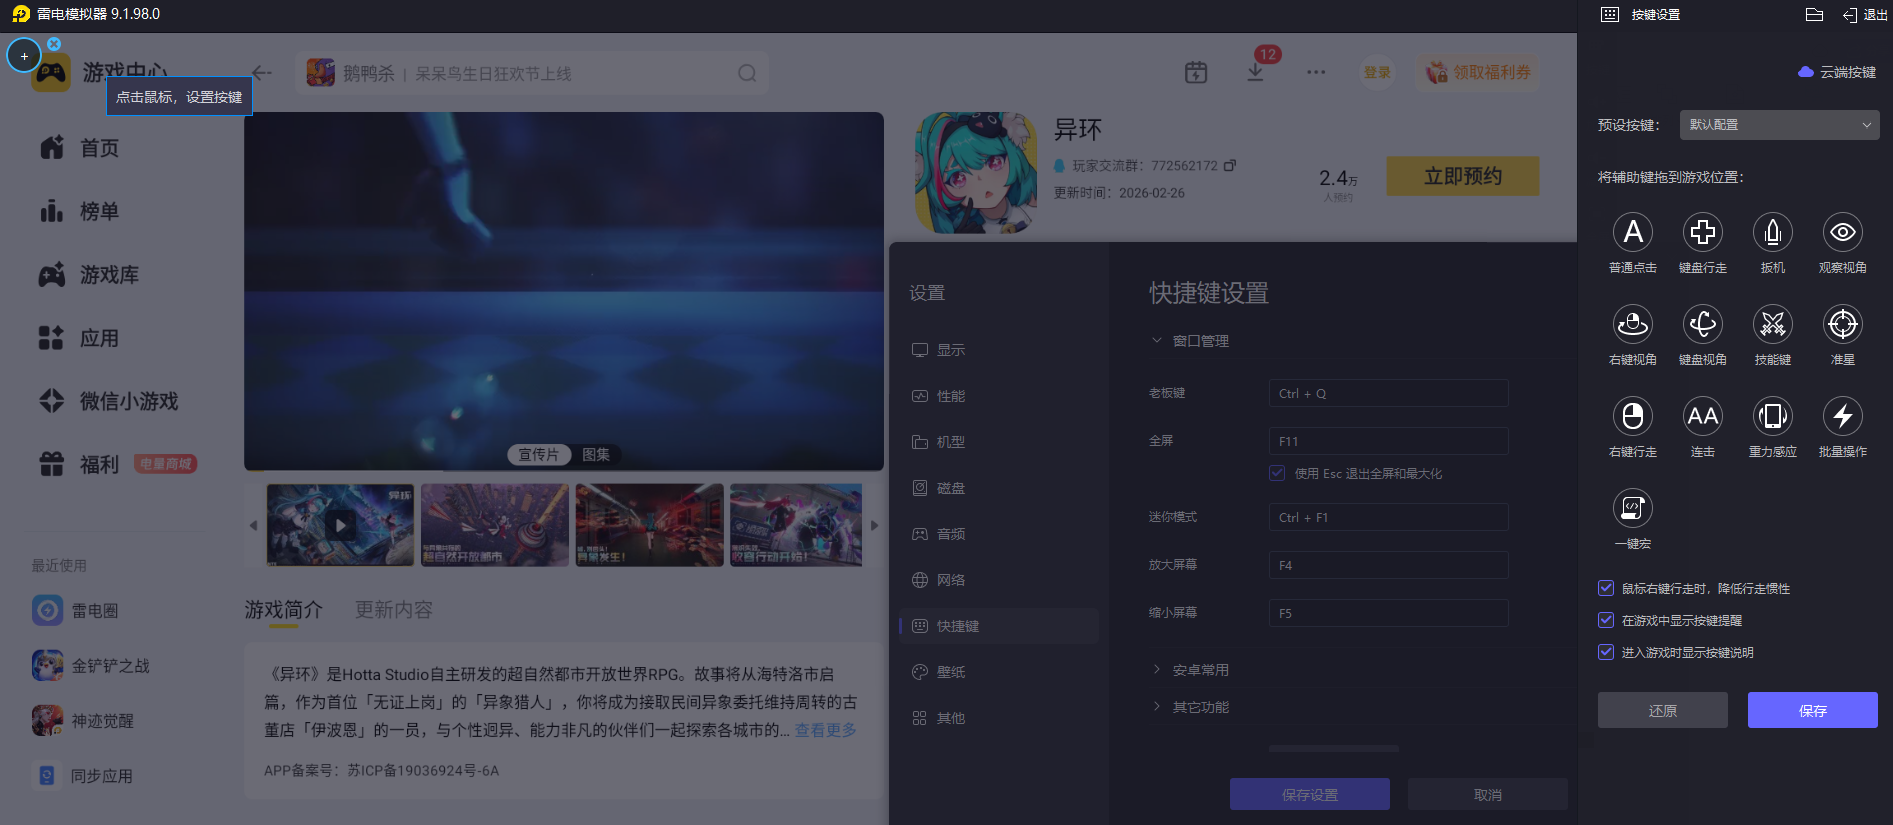Open the 网络 settings category
Screen dimensions: 1893x825
999,580
